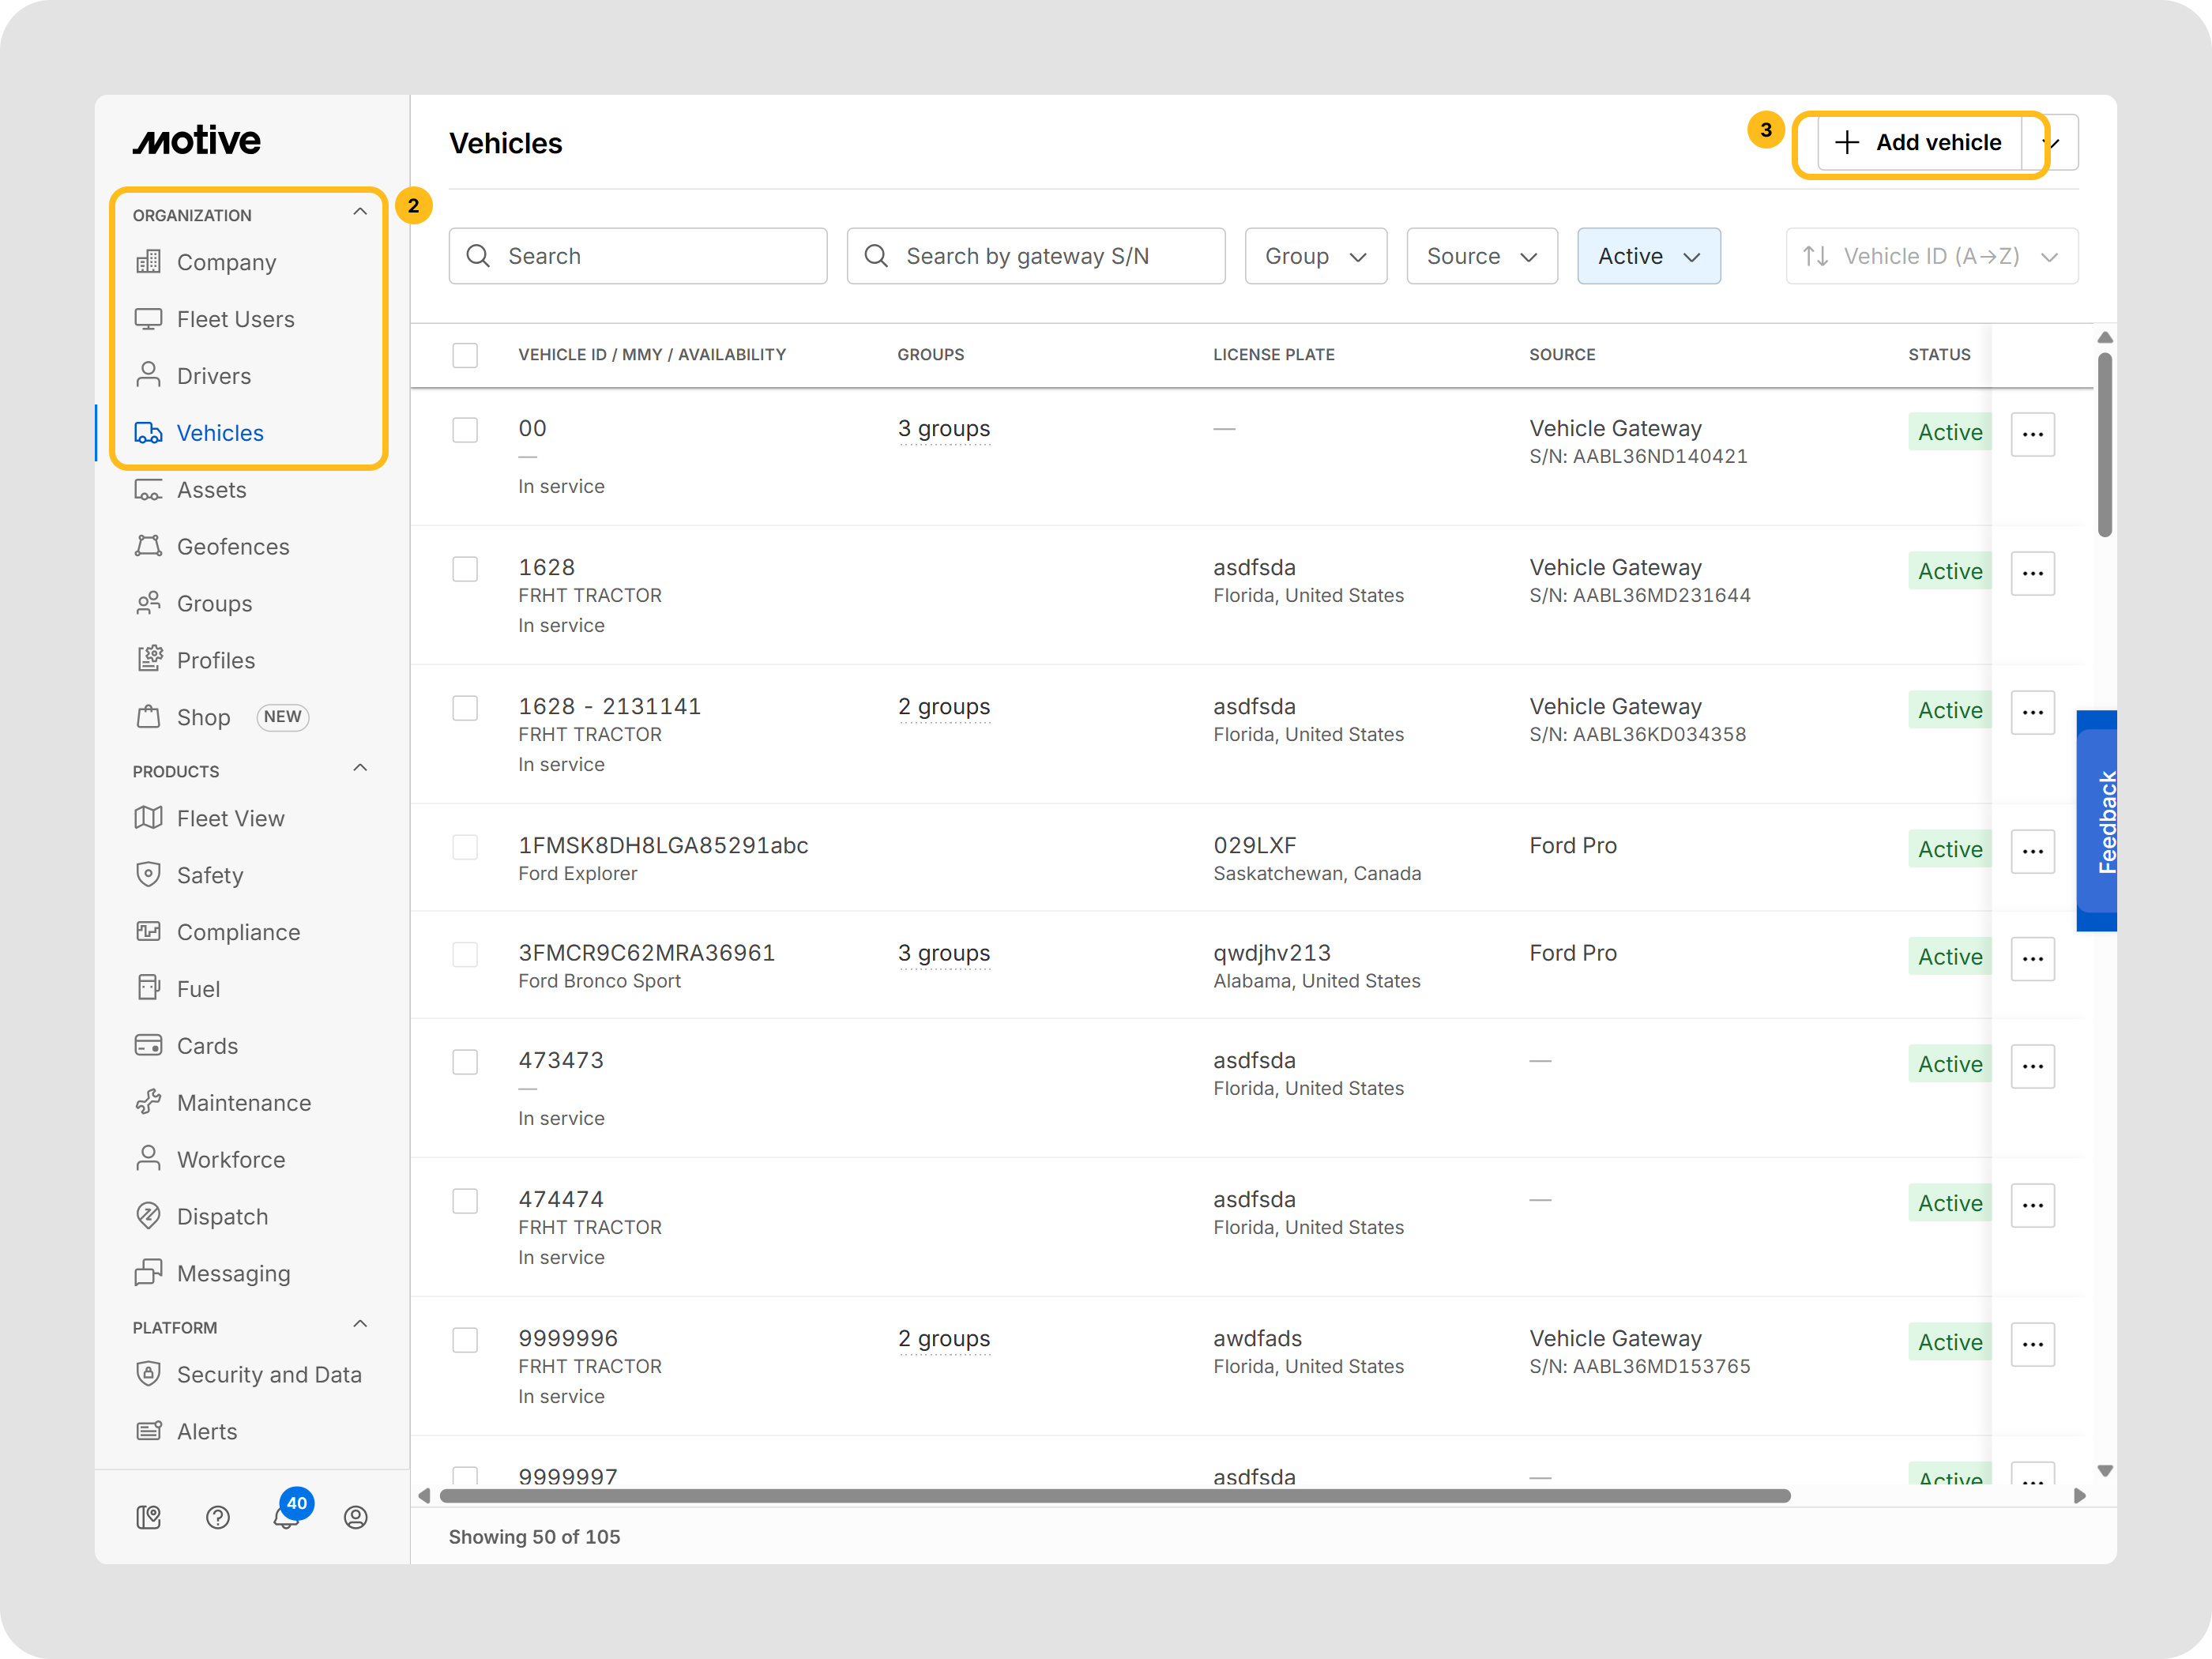The height and width of the screenshot is (1659, 2212).
Task: Click the Search by gateway S/N field
Action: click(x=1036, y=256)
